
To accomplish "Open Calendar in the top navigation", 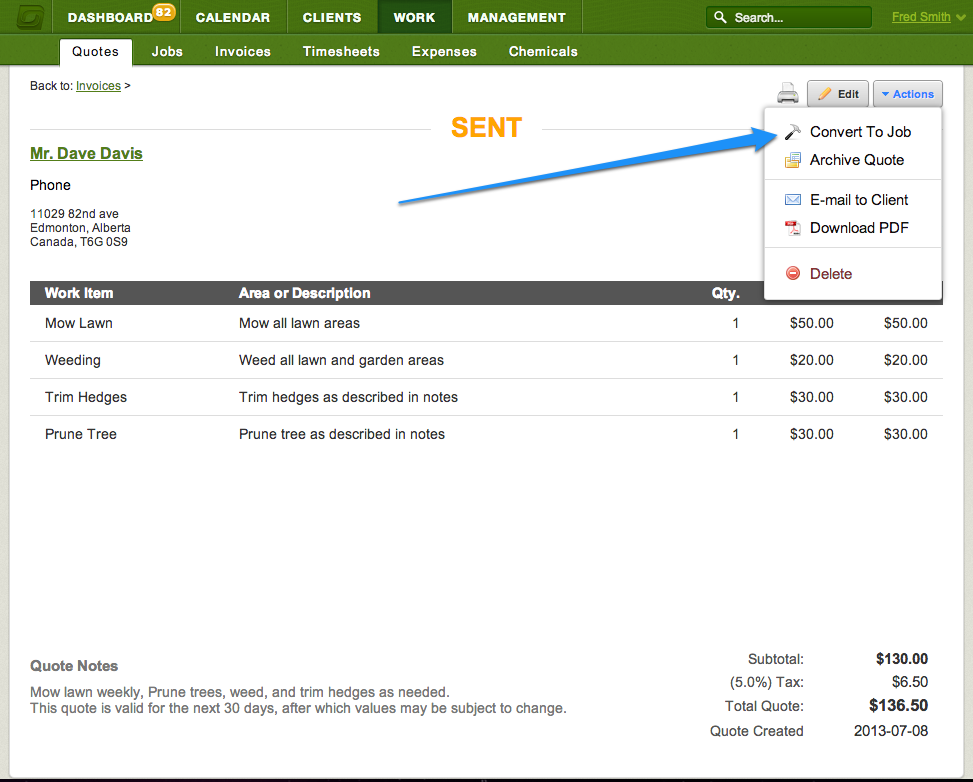I will click(x=232, y=17).
